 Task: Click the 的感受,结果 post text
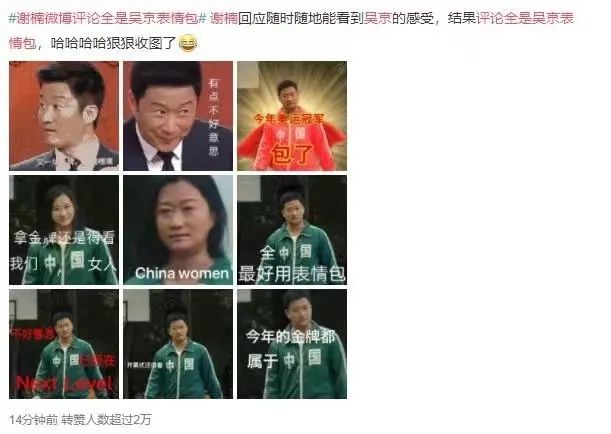point(434,18)
